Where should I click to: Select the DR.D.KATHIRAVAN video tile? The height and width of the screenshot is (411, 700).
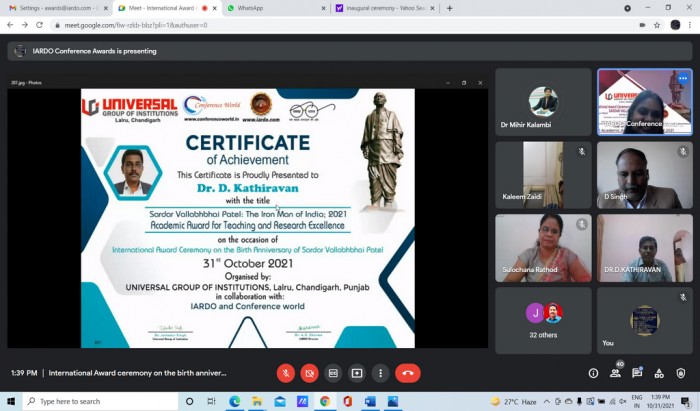[x=645, y=248]
